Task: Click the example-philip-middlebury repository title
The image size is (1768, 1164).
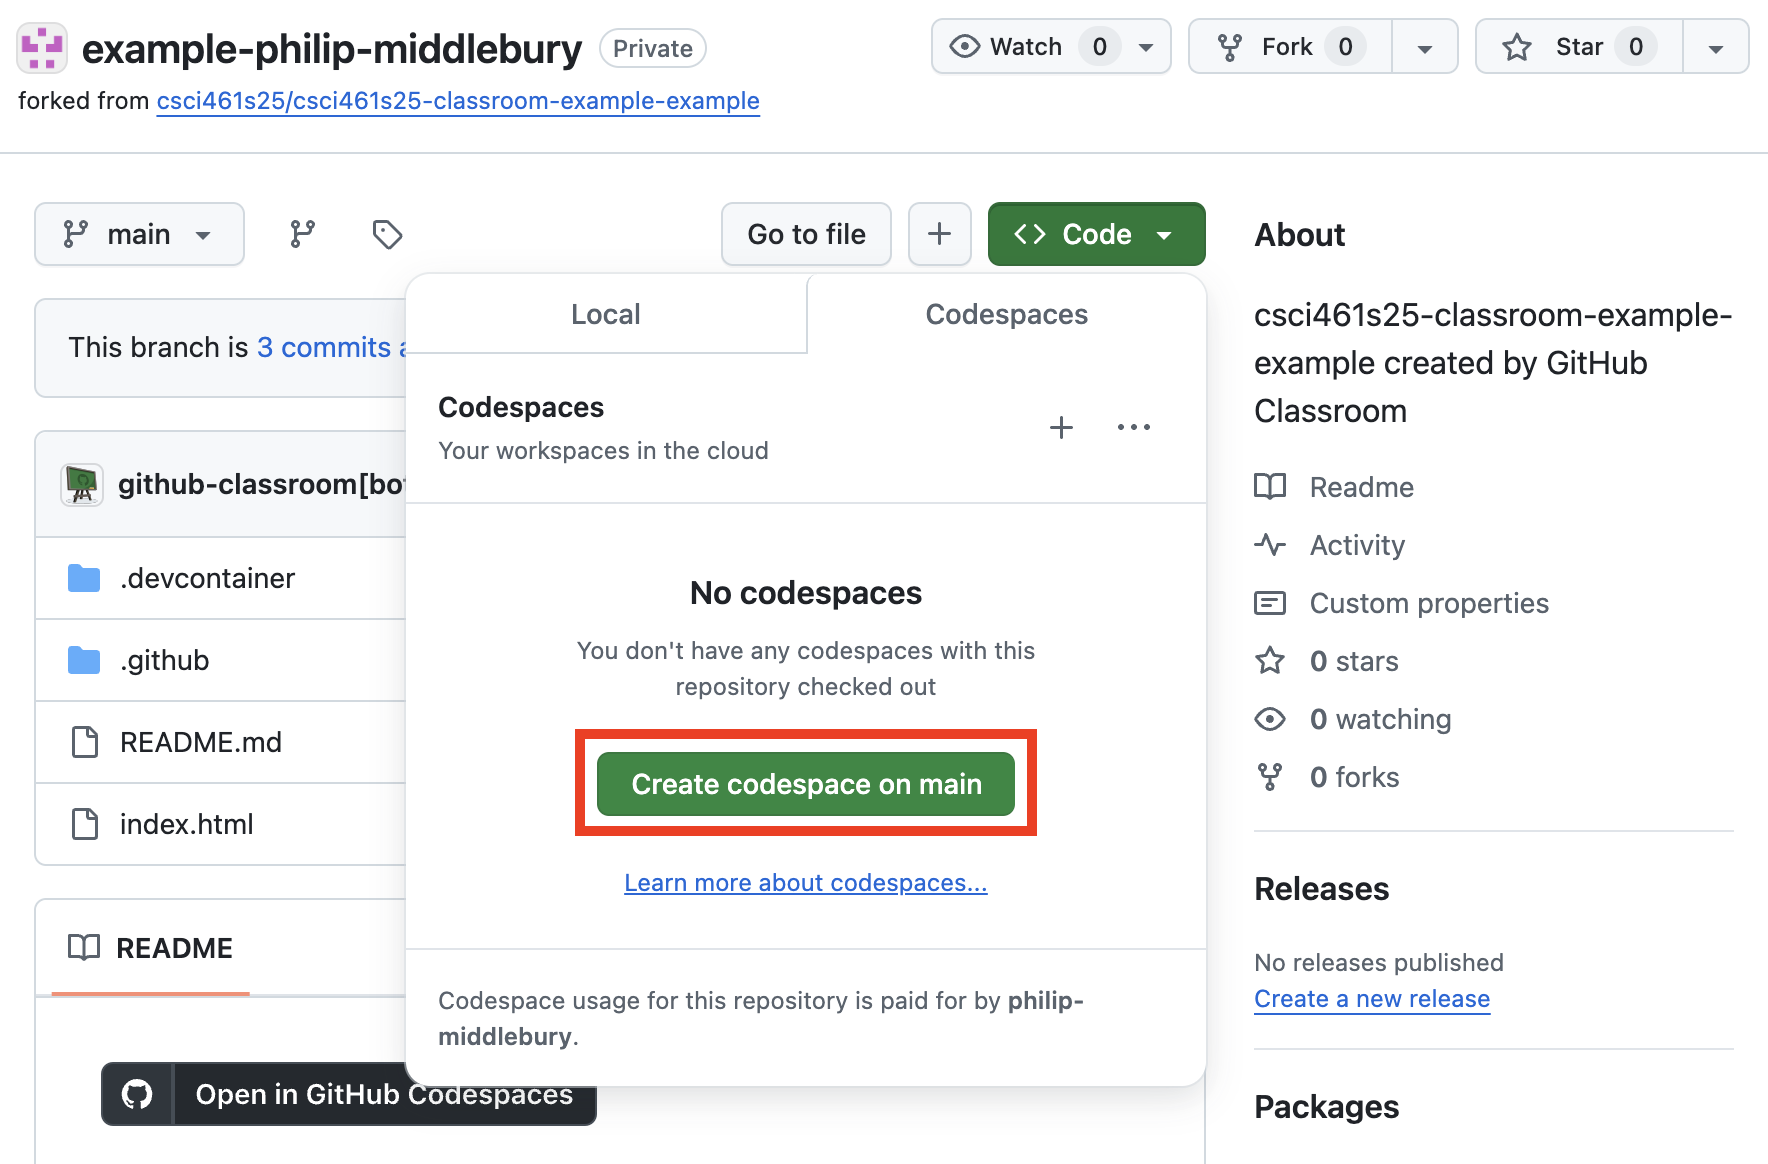Action: click(x=331, y=49)
